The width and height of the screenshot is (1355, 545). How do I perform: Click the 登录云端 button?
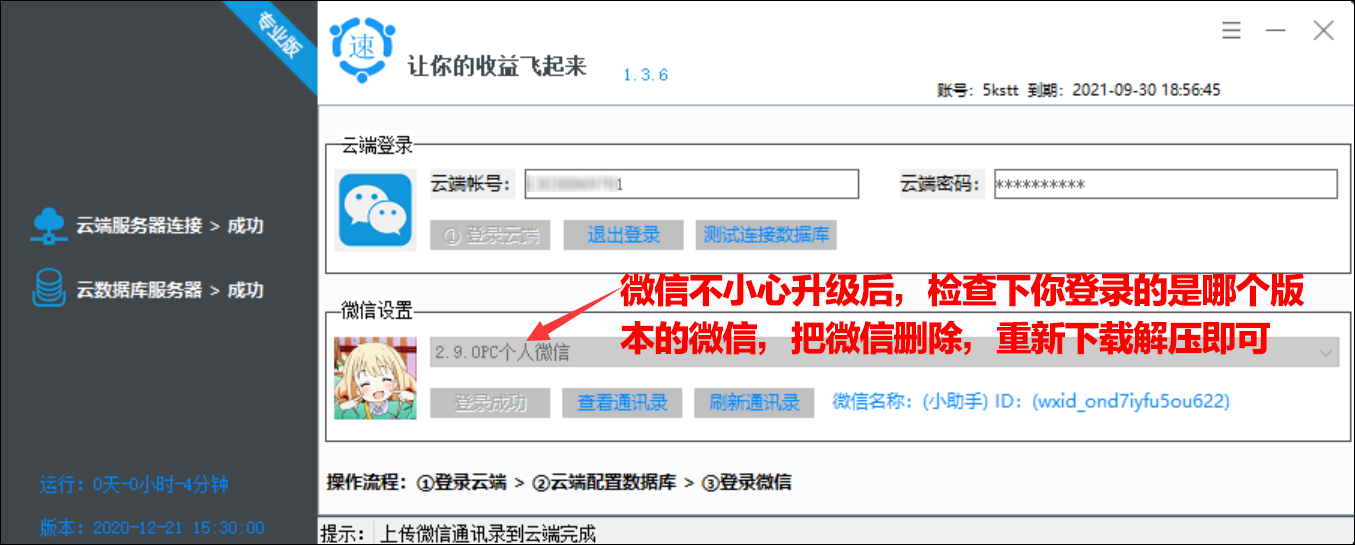491,235
